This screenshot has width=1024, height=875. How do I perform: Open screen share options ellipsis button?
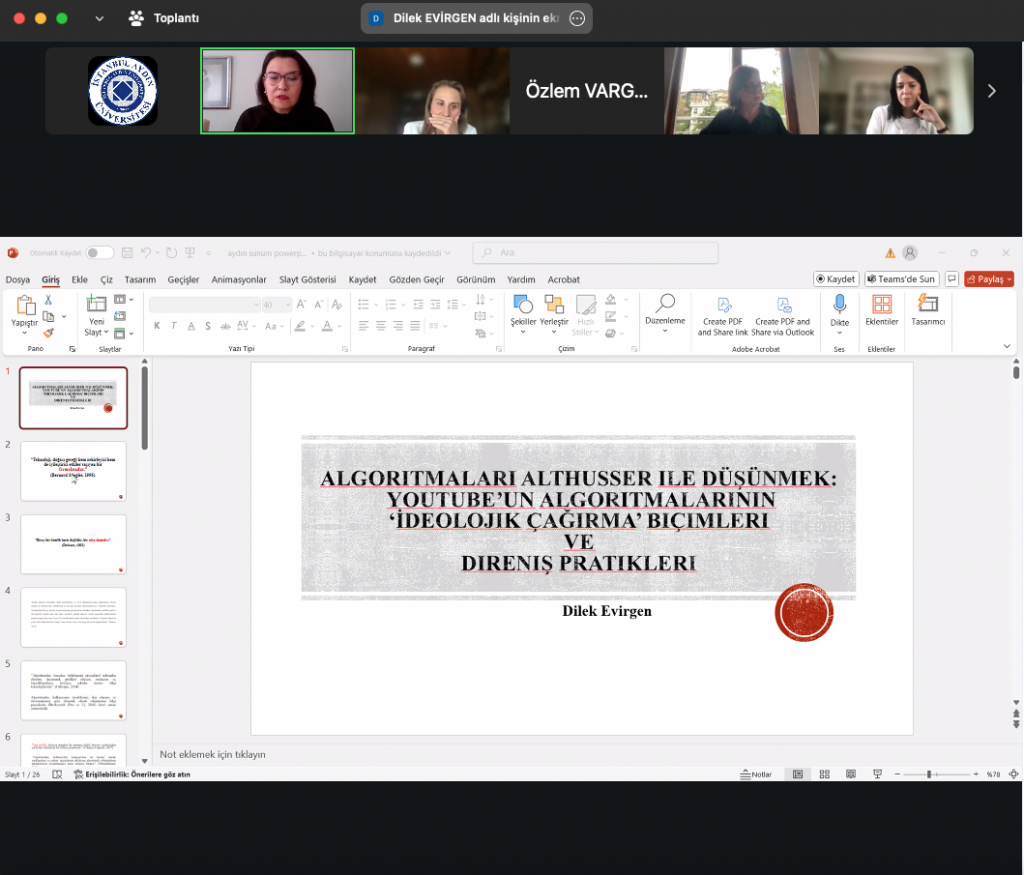(577, 18)
